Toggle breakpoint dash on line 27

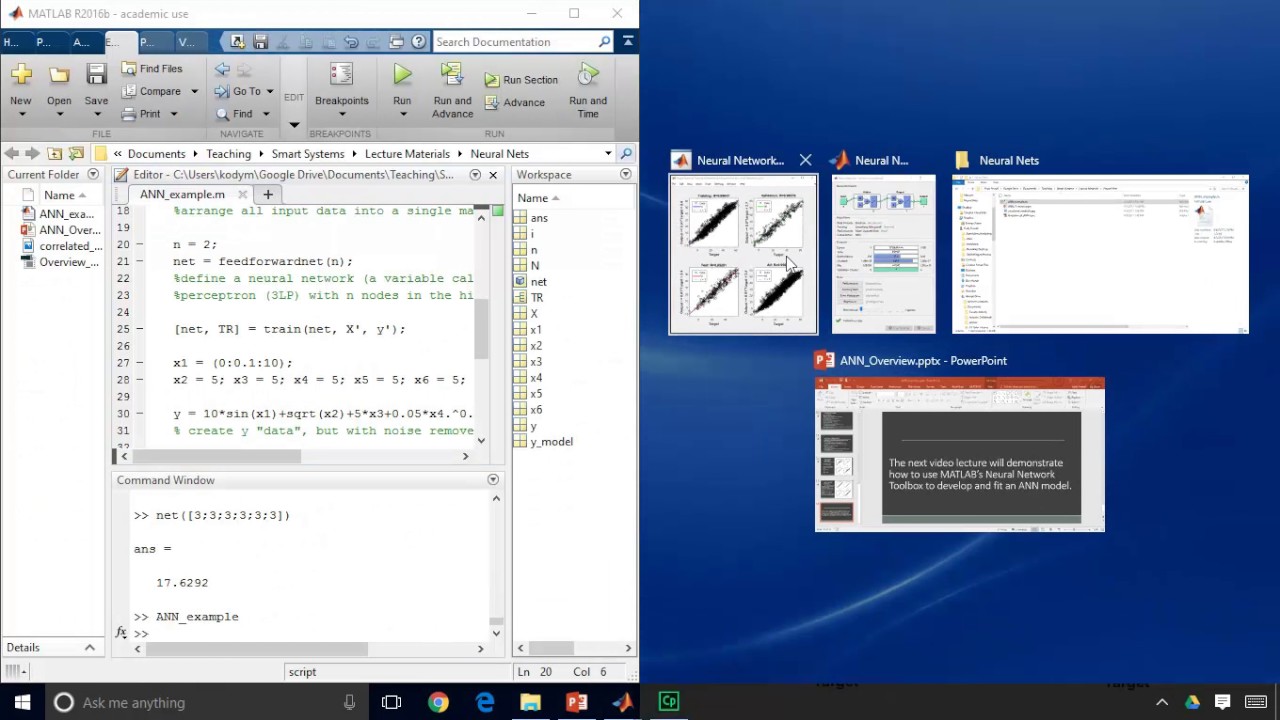(139, 363)
